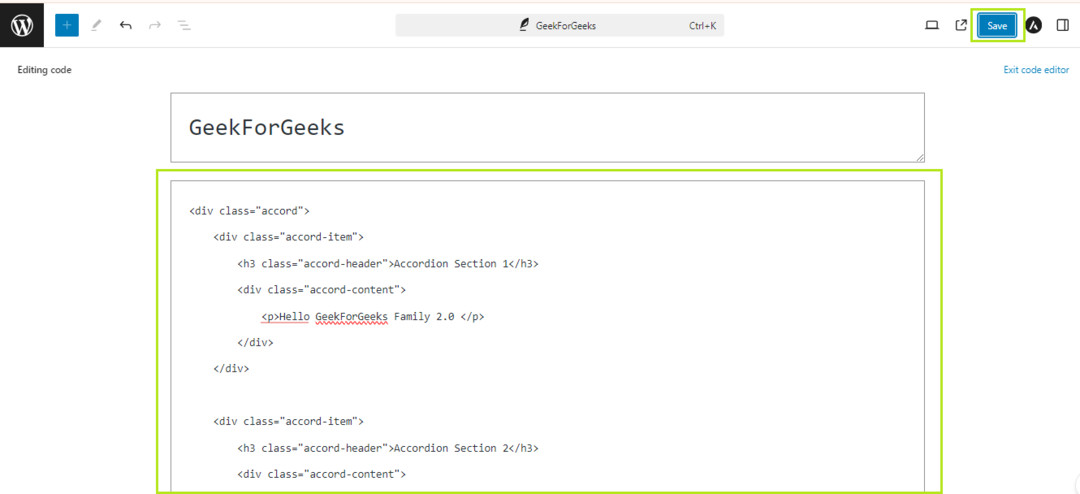Save the page
This screenshot has width=1080, height=494.
point(997,25)
